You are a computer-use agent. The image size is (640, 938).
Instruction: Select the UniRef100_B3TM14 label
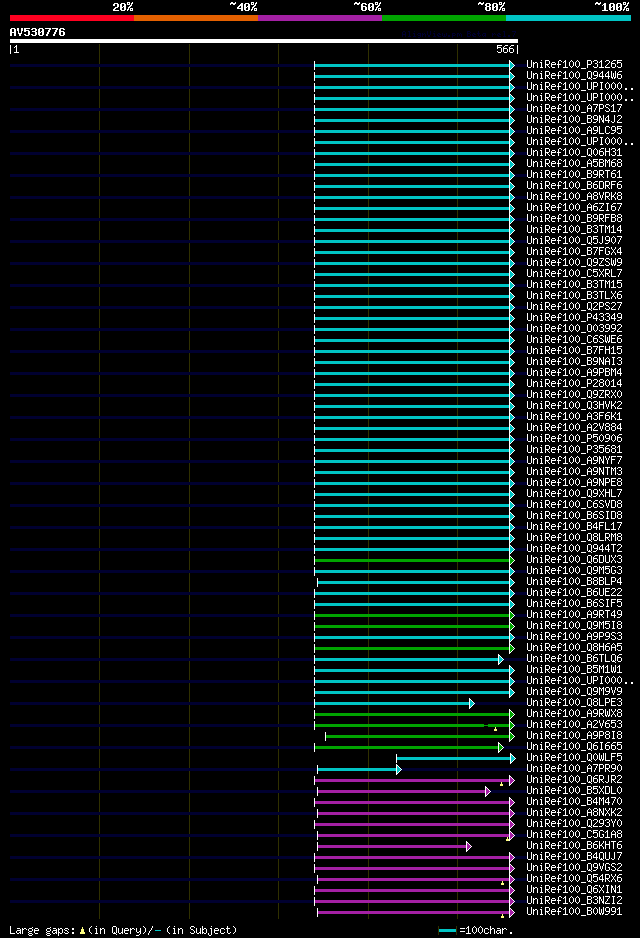[x=574, y=229]
